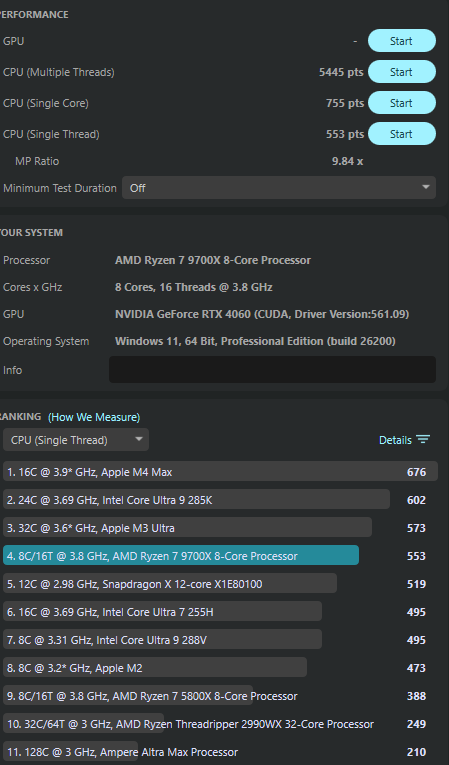Click the Info text field
Image resolution: width=449 pixels, height=765 pixels.
(x=272, y=370)
